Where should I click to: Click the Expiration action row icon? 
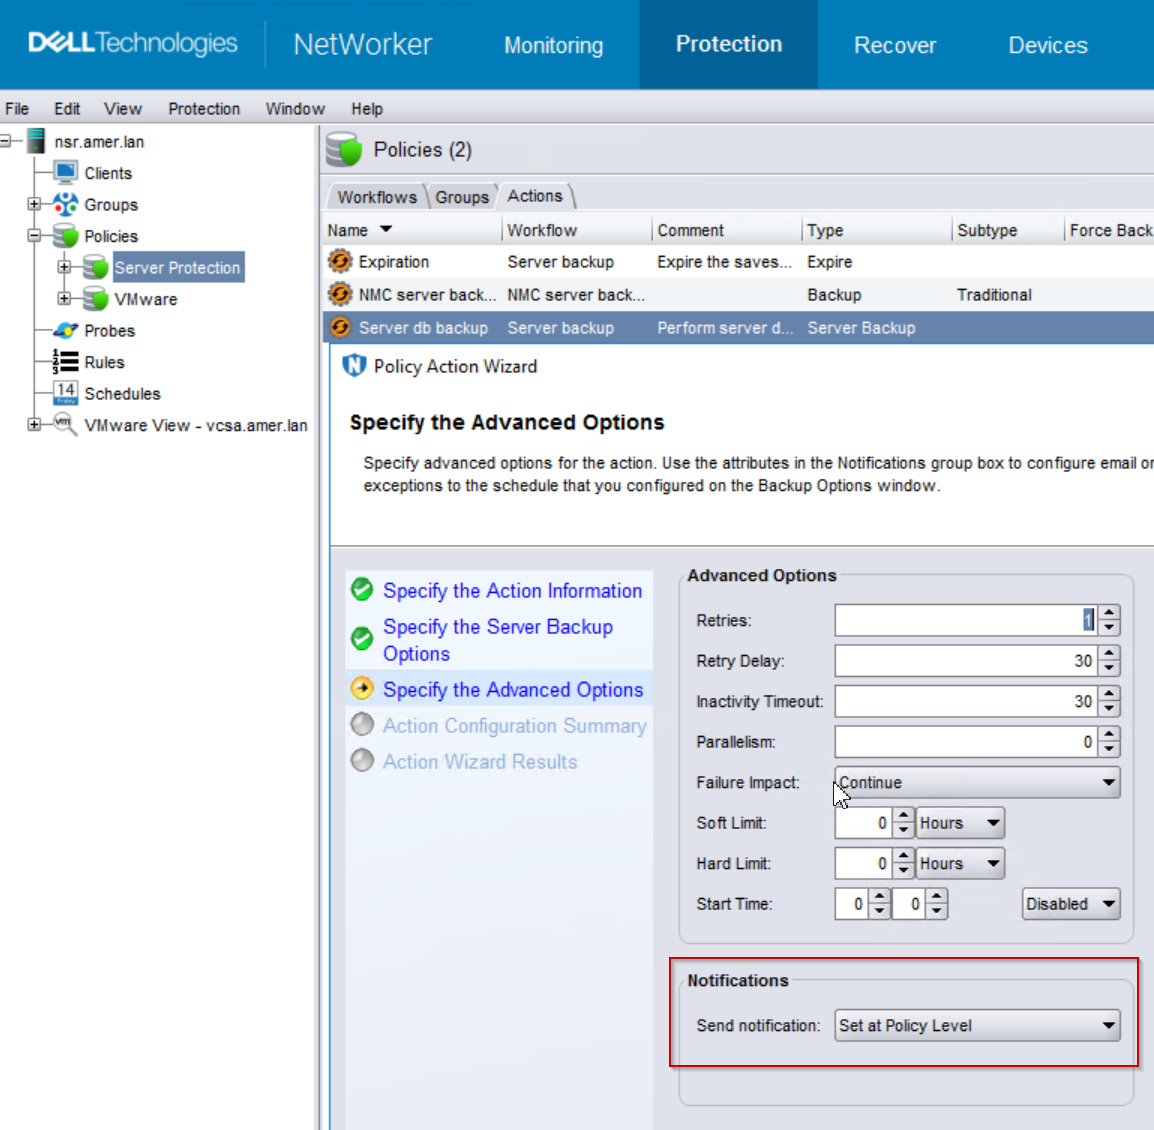point(340,261)
